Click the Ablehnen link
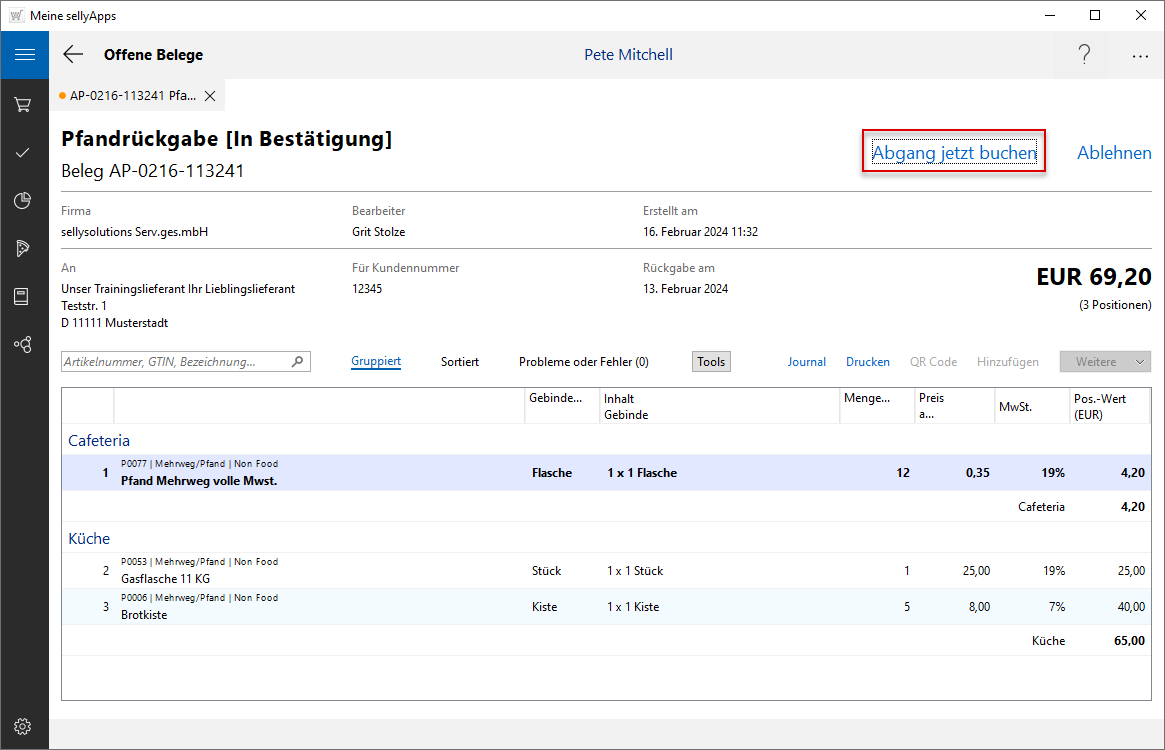 [x=1114, y=153]
